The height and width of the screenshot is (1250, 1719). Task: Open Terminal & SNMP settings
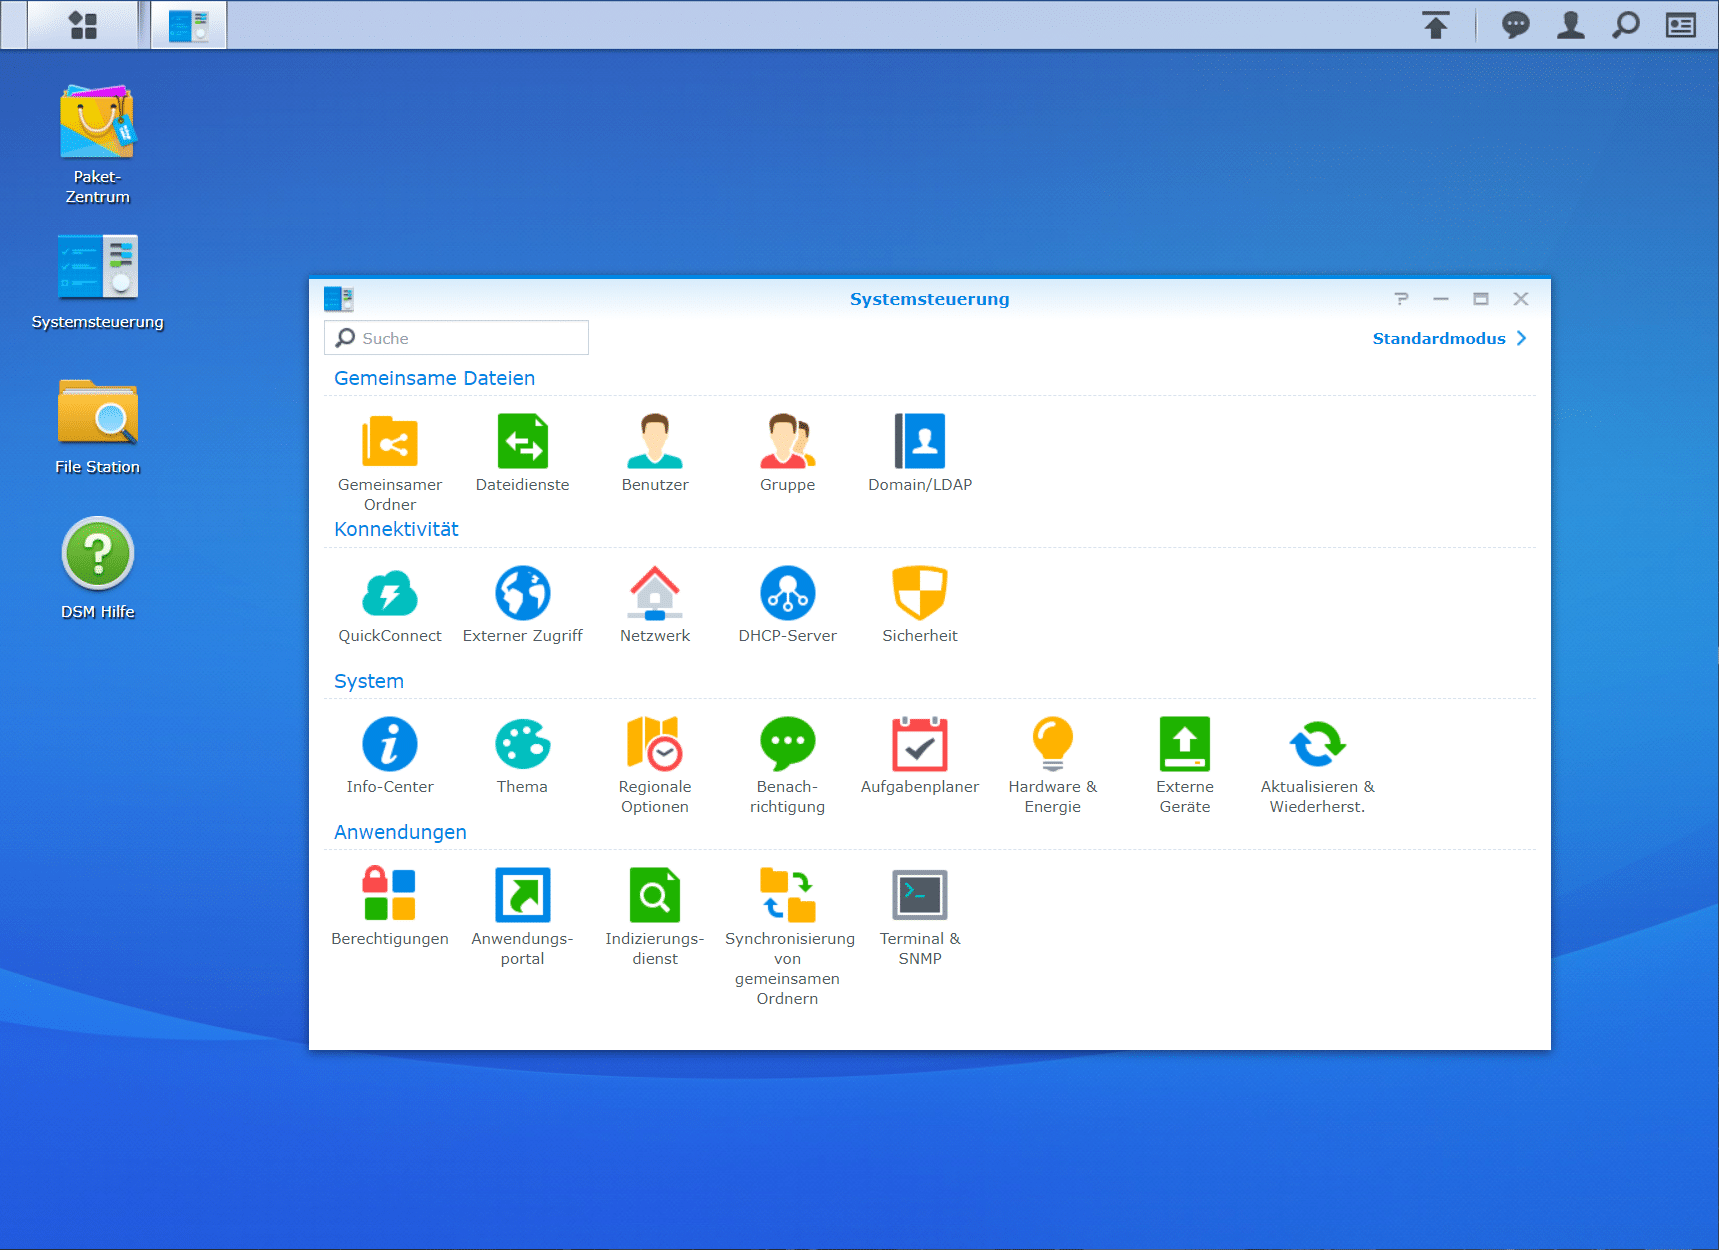click(x=919, y=895)
